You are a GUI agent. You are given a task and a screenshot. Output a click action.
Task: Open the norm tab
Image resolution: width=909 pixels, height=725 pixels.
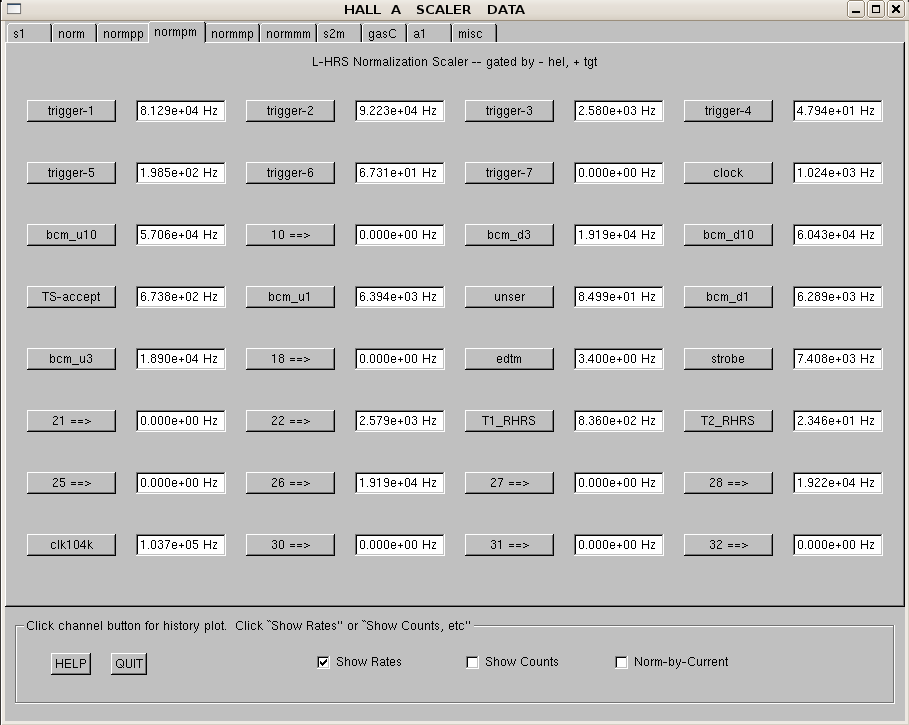tap(74, 34)
